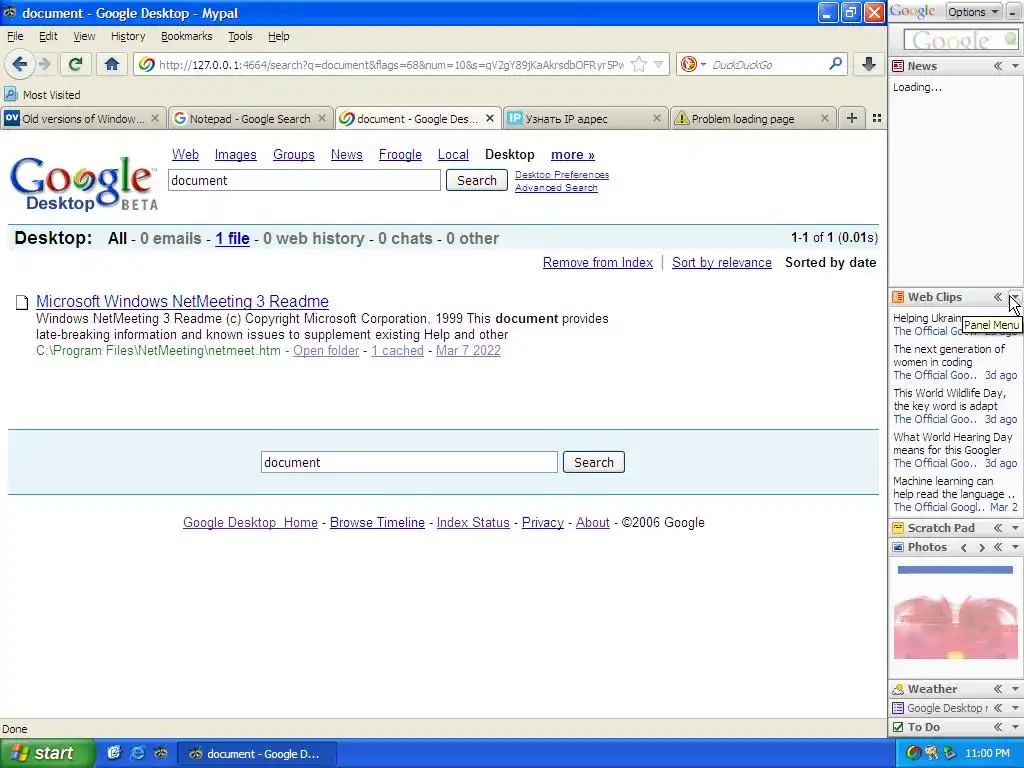This screenshot has width=1024, height=768.
Task: Open the Images search link
Action: tap(235, 155)
